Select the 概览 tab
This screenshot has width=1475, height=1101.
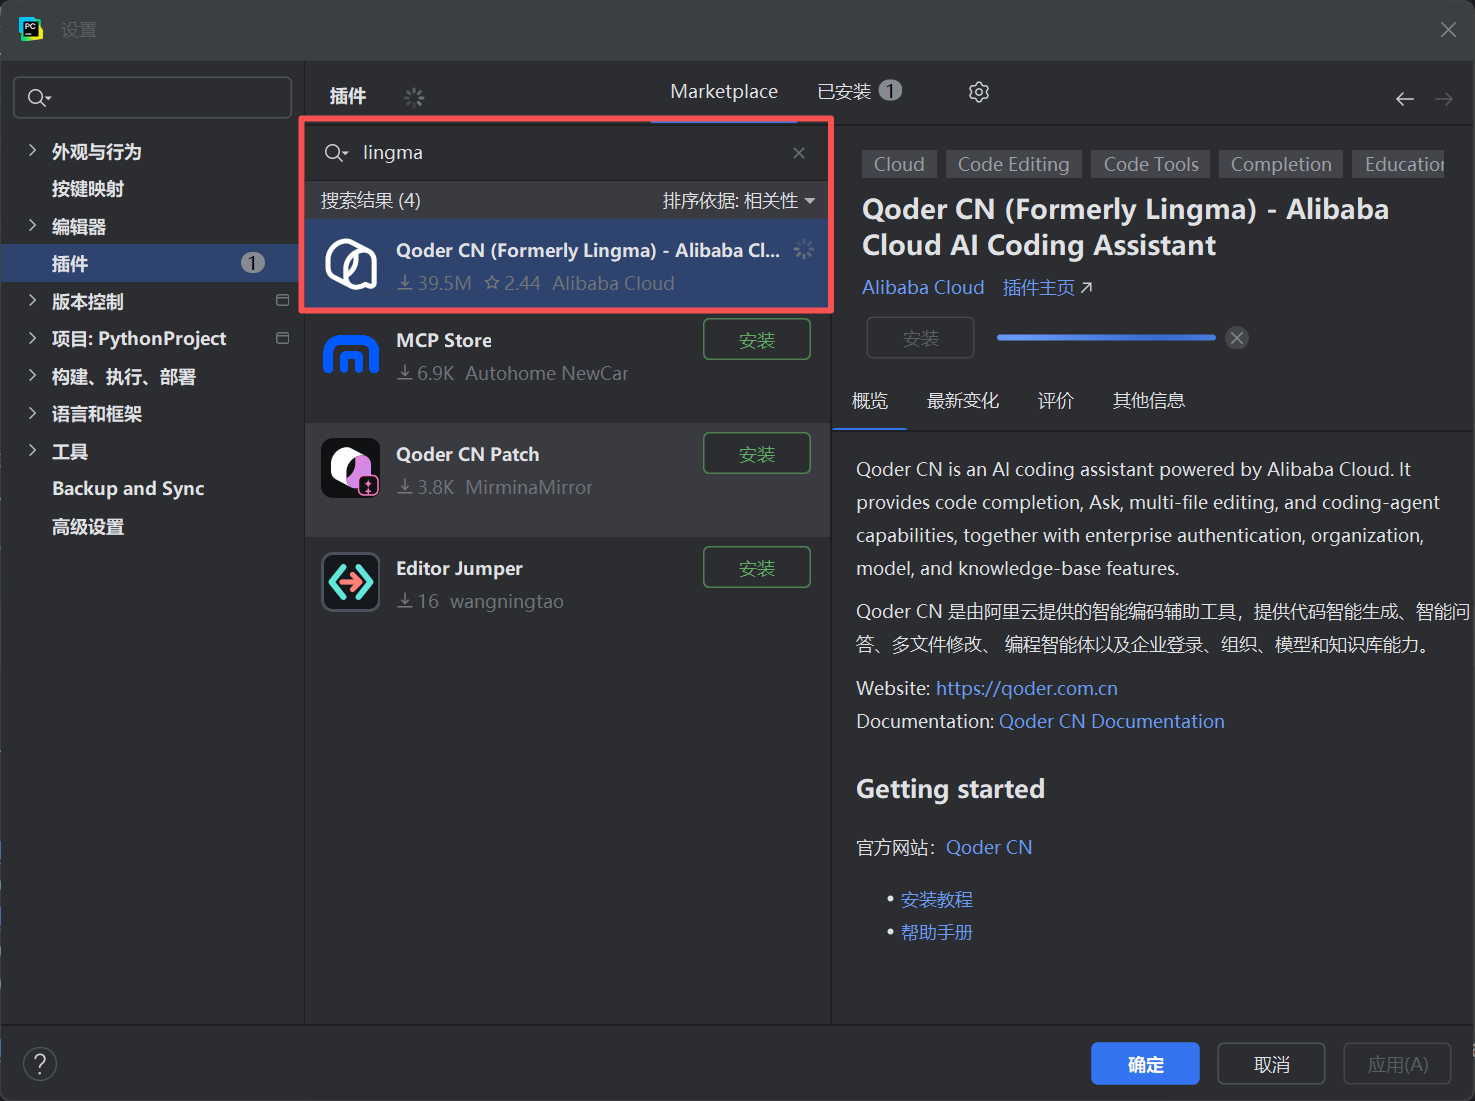pos(870,401)
